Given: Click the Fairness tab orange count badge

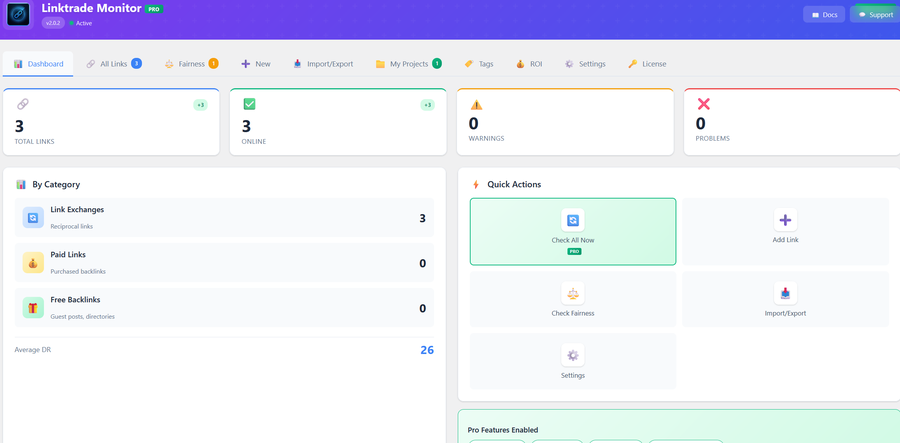Looking at the screenshot, I should pyautogui.click(x=214, y=64).
